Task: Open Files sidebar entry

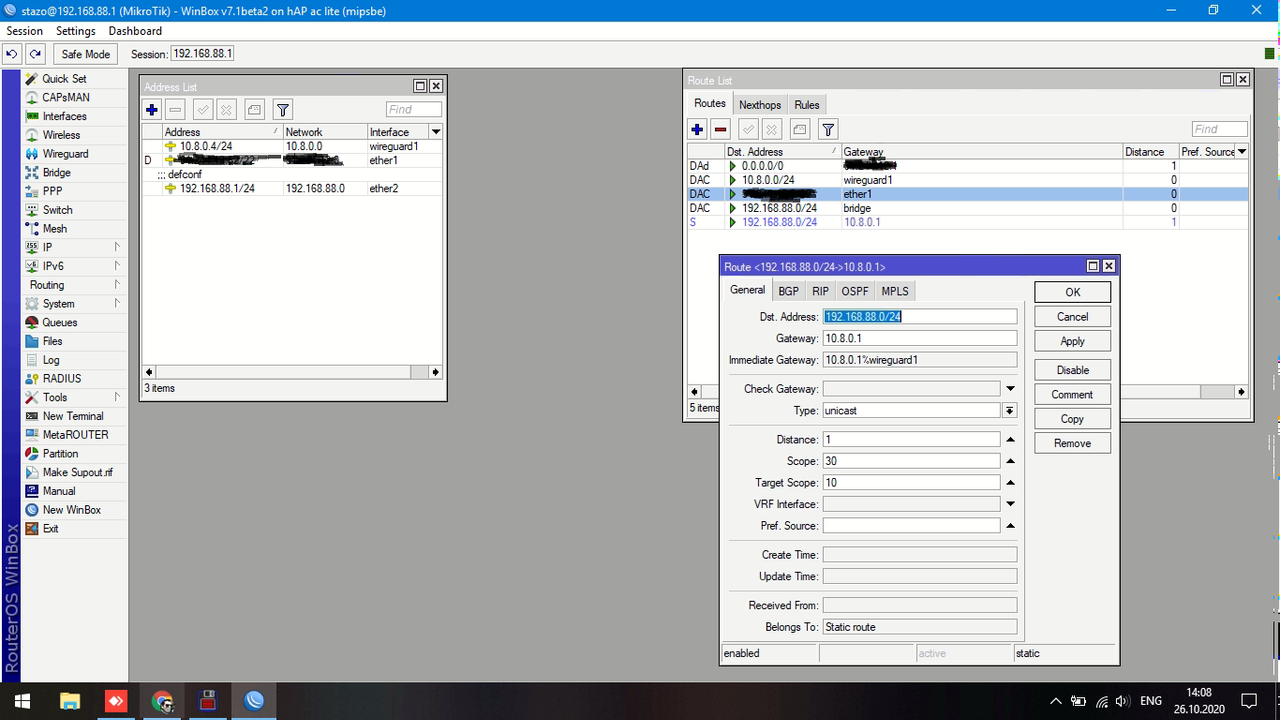Action: [x=52, y=341]
